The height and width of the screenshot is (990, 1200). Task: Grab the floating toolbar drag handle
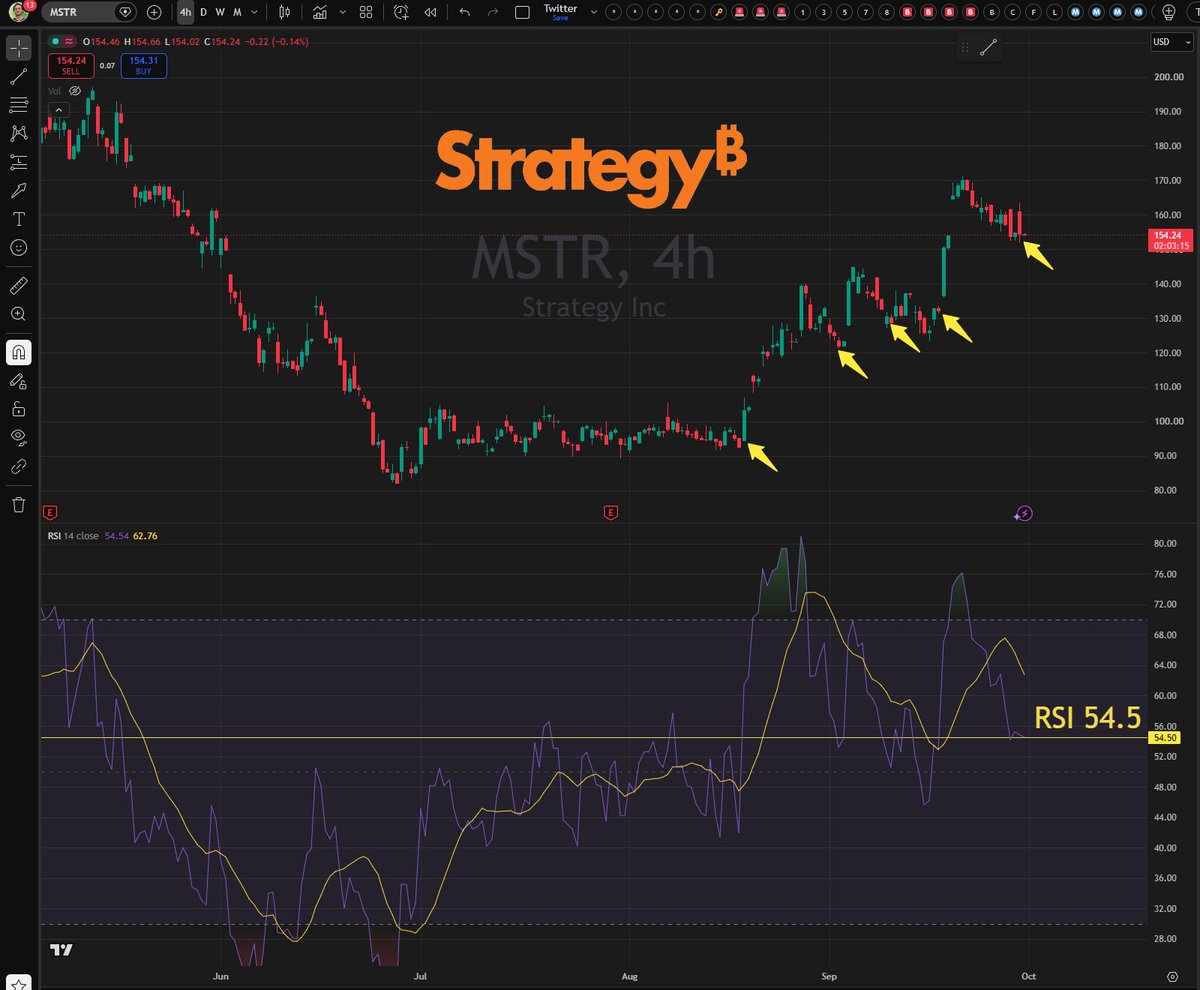point(964,47)
